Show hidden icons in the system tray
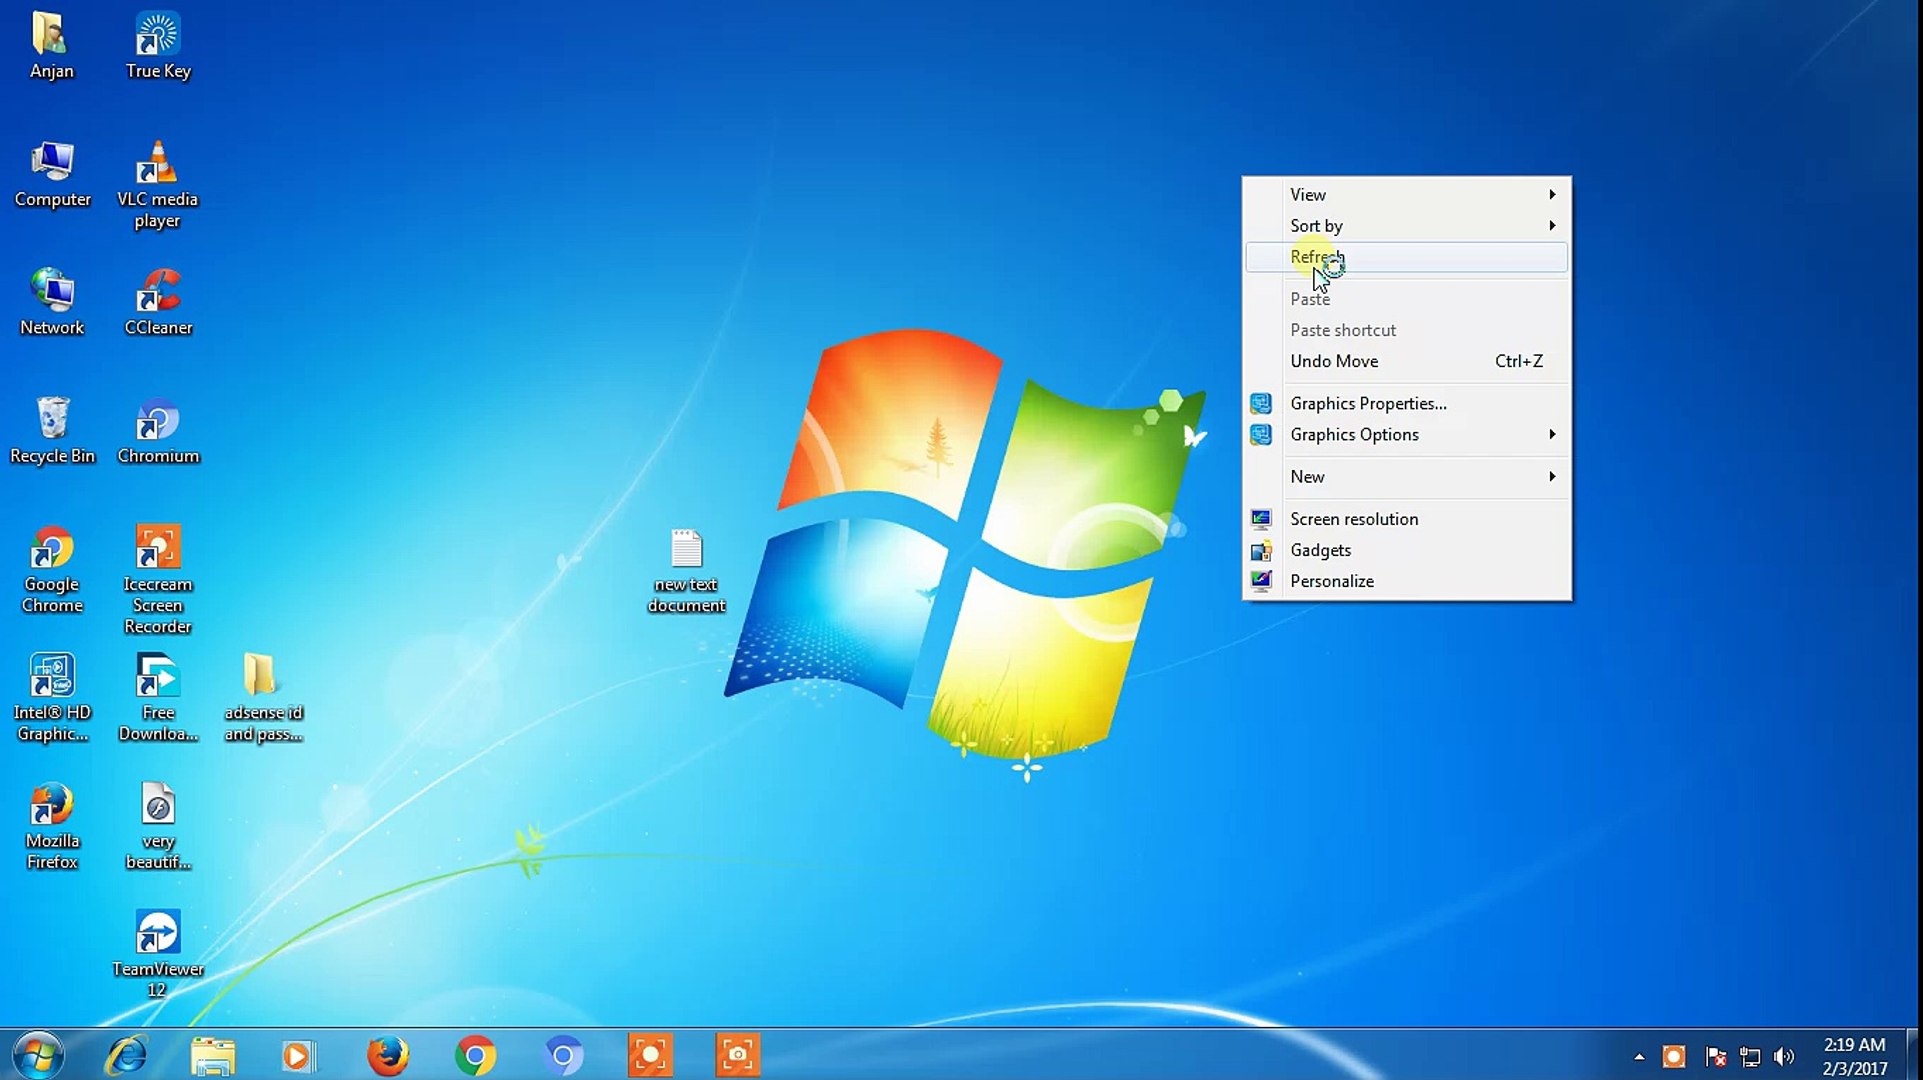Screen dimensions: 1923x1080 [1639, 1056]
